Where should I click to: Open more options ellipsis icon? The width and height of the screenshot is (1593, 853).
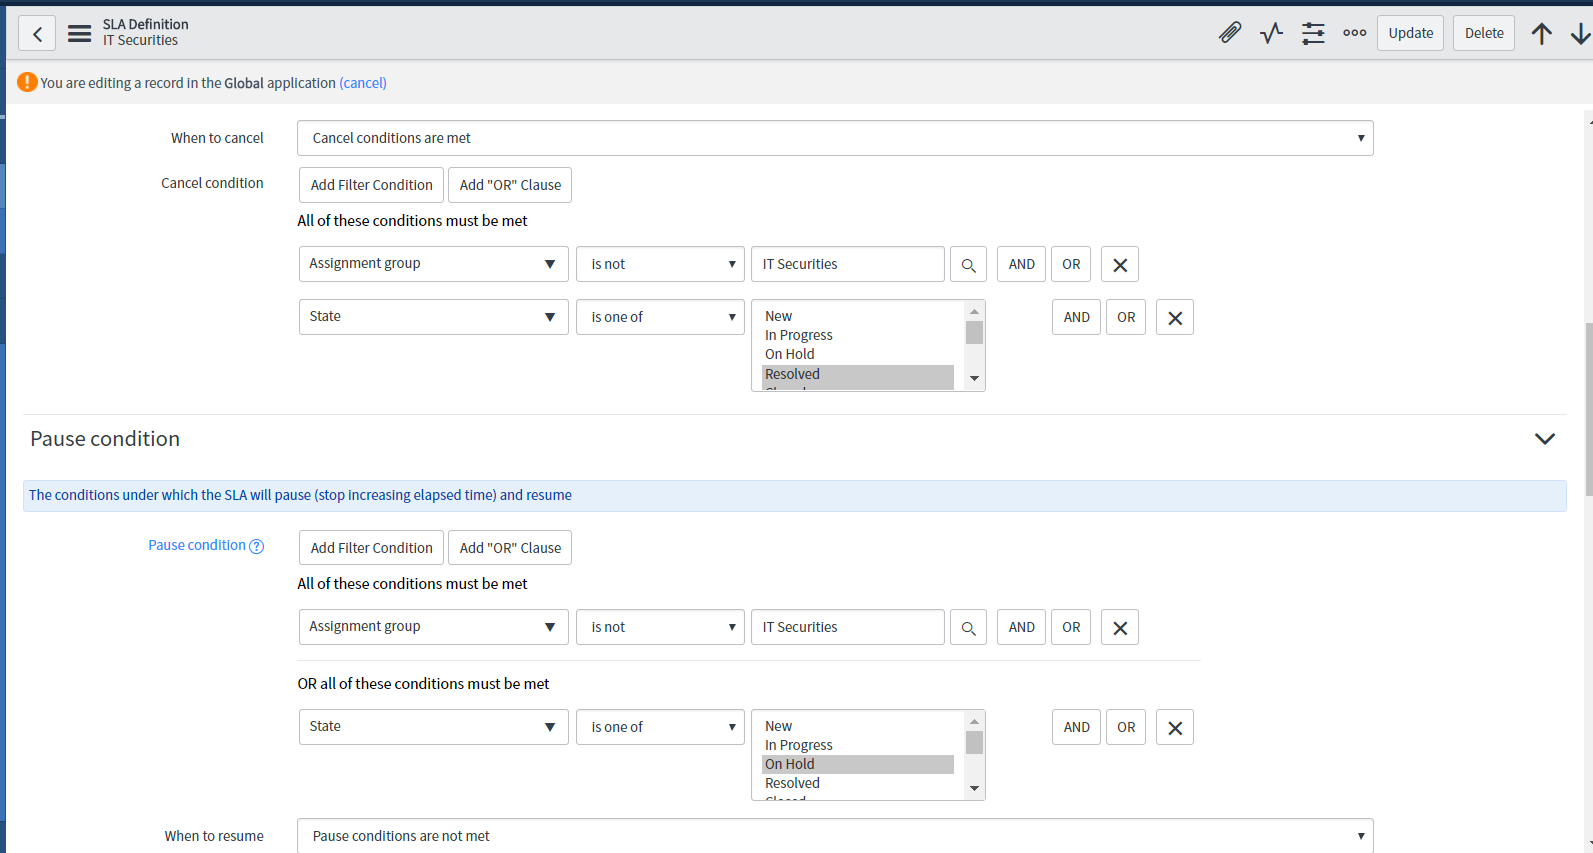1355,33
